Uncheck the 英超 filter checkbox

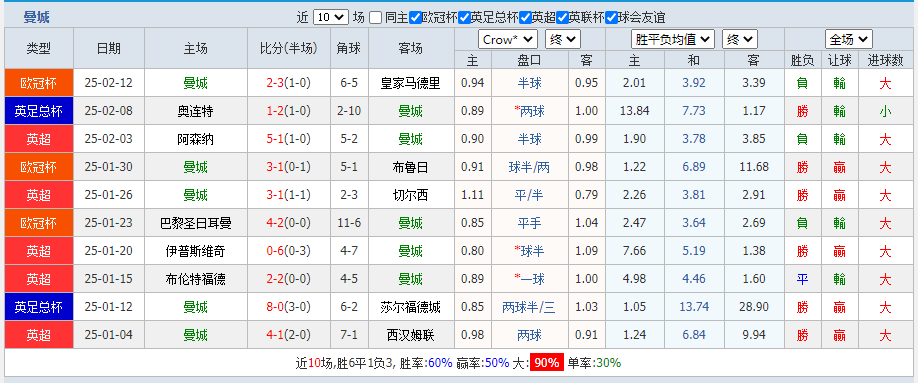click(x=525, y=18)
